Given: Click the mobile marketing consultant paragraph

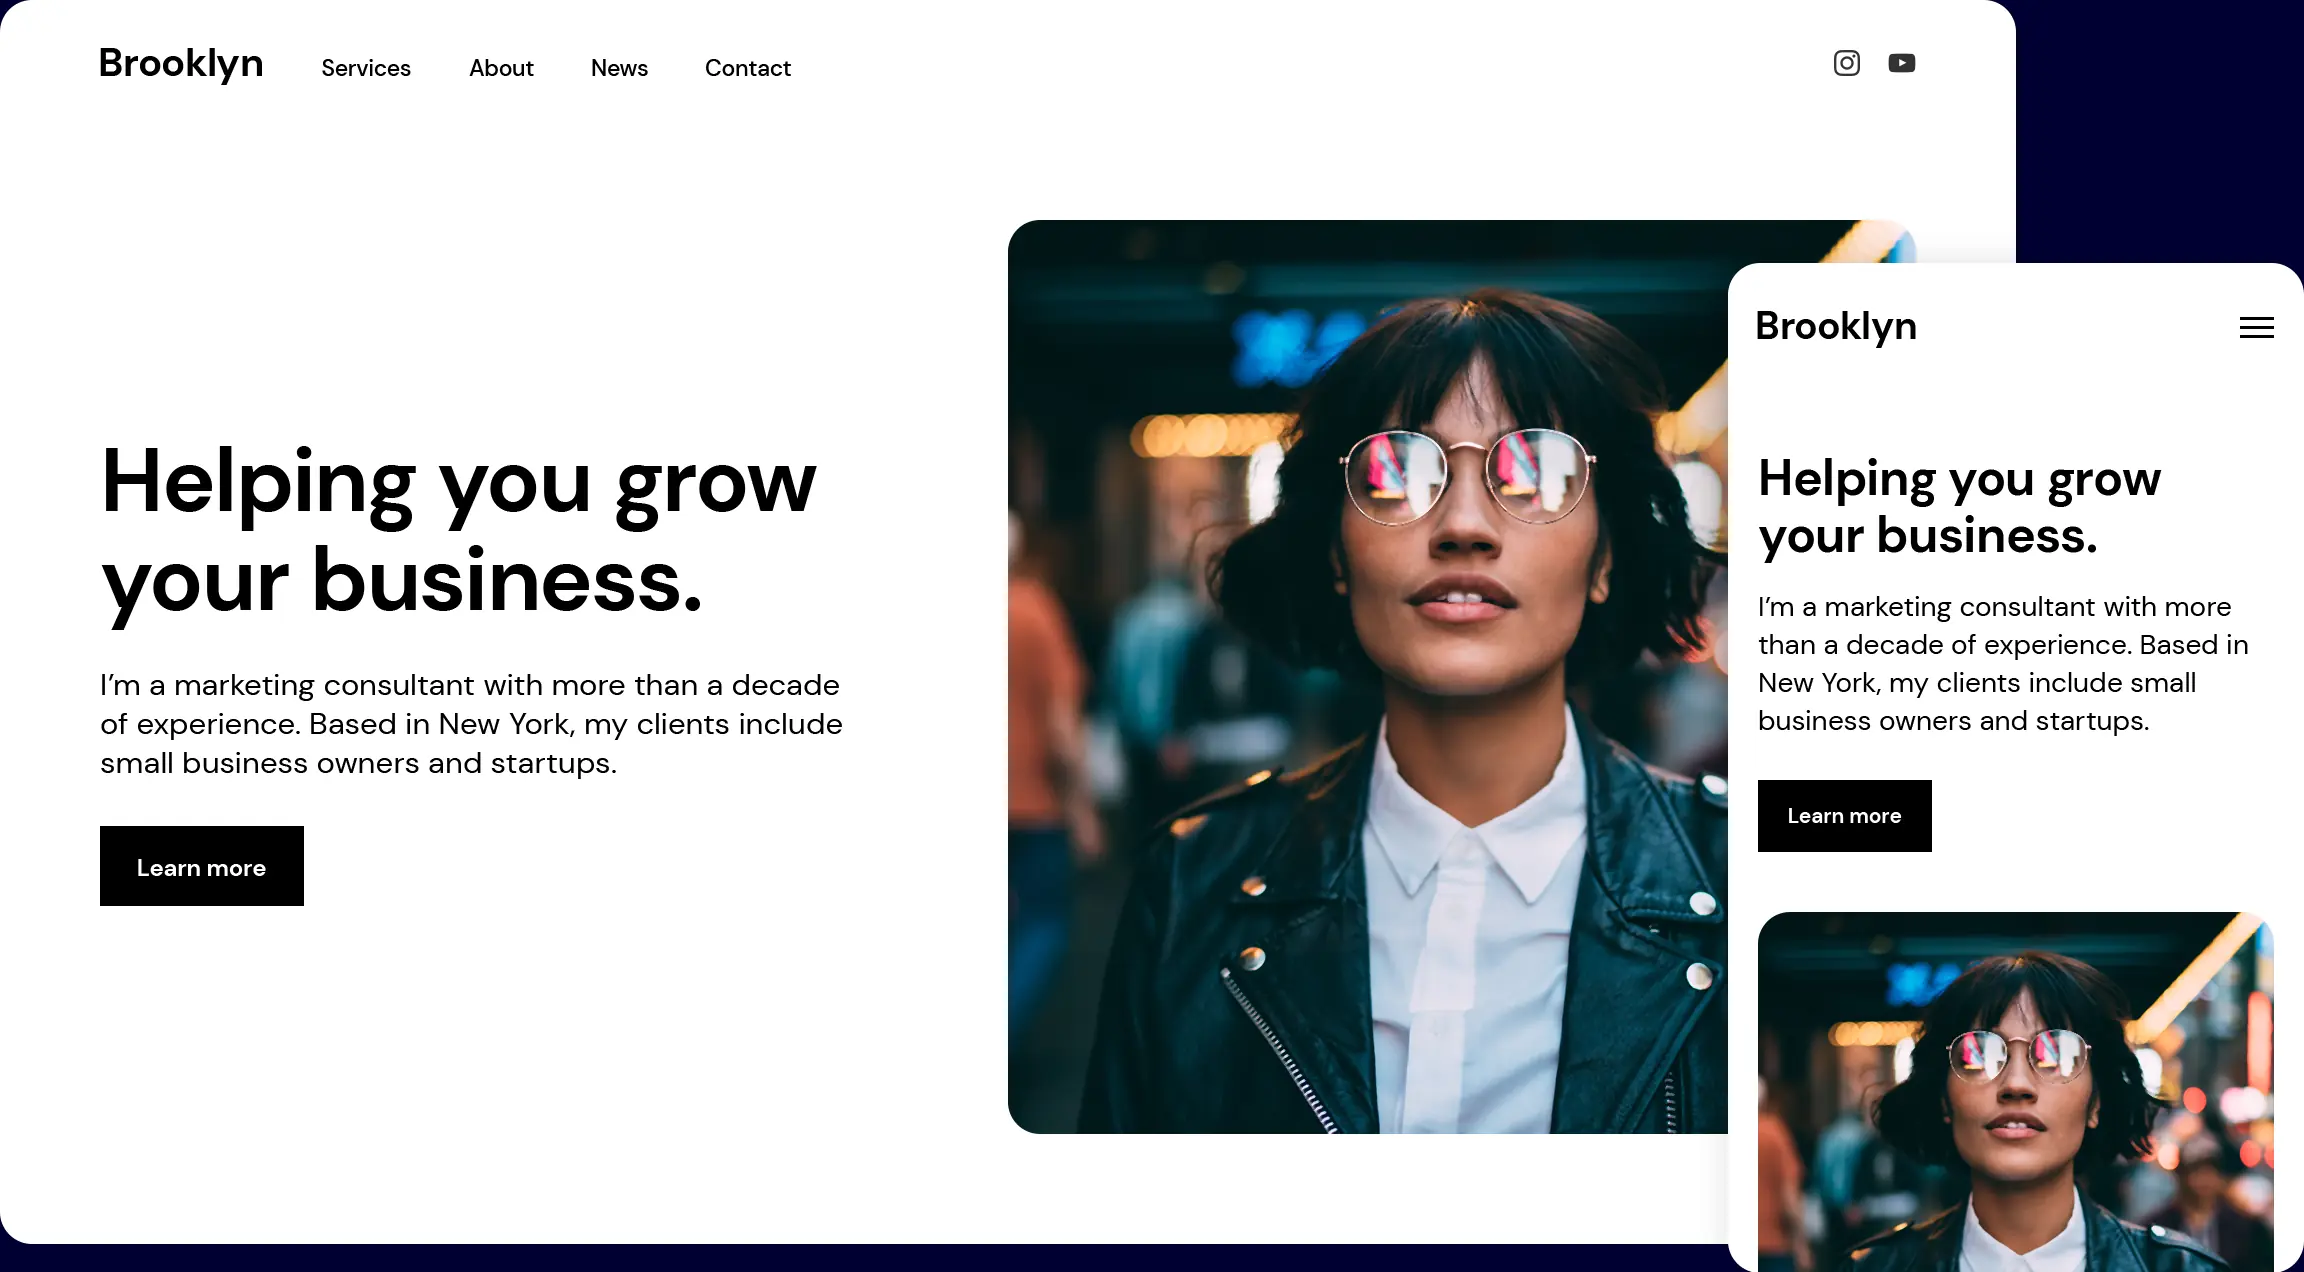Looking at the screenshot, I should pyautogui.click(x=2003, y=664).
